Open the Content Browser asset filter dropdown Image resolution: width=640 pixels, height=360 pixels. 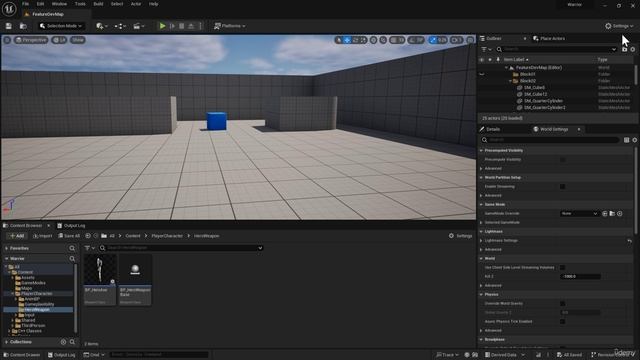point(89,248)
